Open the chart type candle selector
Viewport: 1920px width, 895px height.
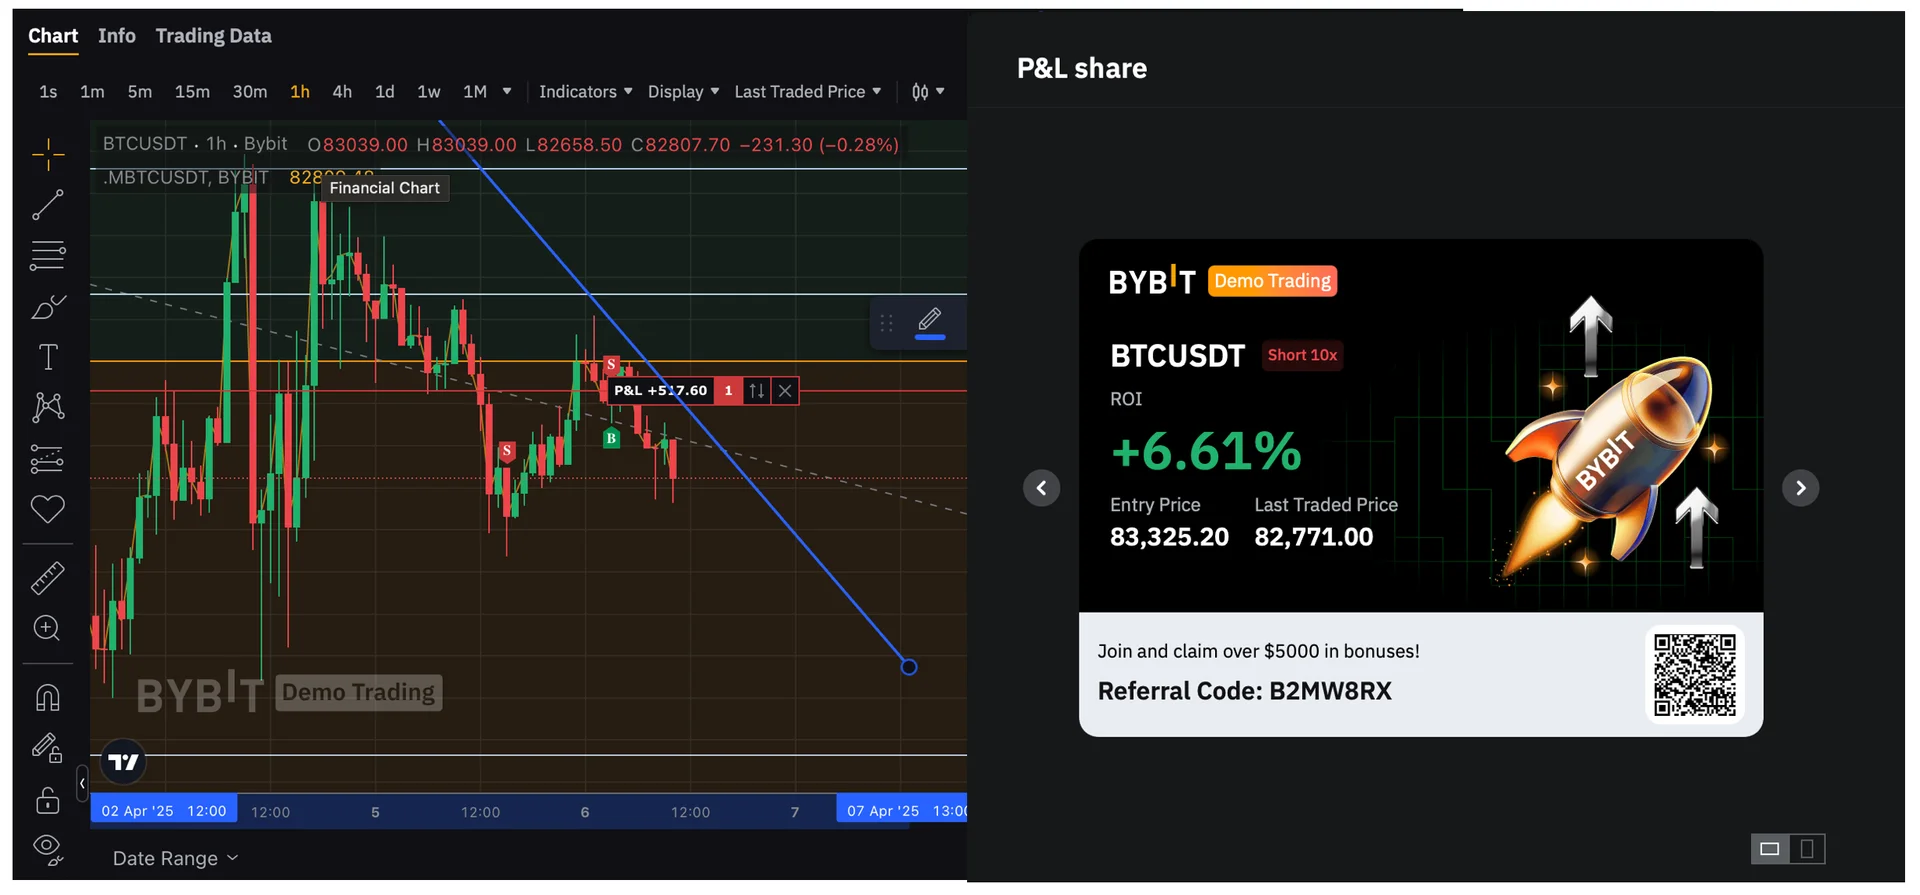pos(927,92)
